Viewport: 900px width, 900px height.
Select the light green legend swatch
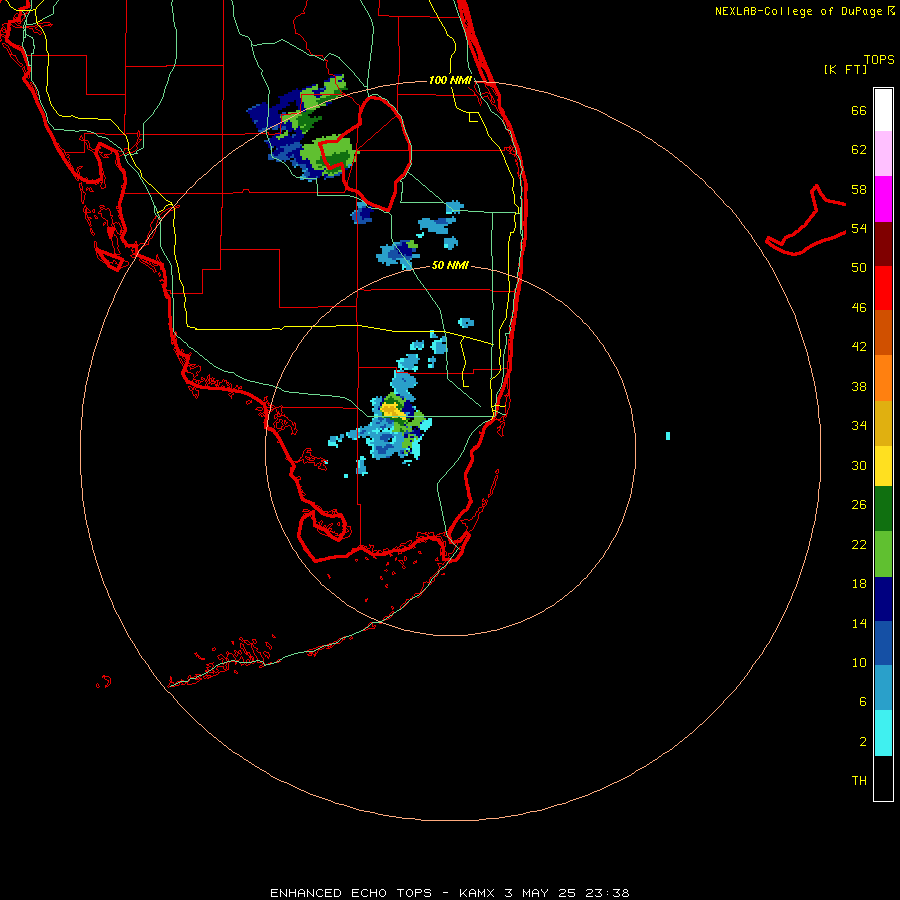click(x=883, y=554)
